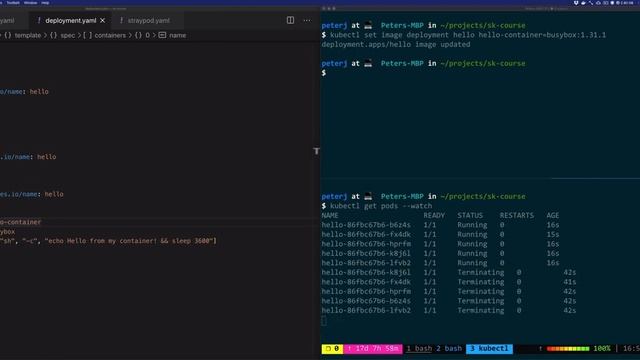640x360 pixels.
Task: Click the 'kubectl get pods --watch' command
Action: [x=381, y=206]
